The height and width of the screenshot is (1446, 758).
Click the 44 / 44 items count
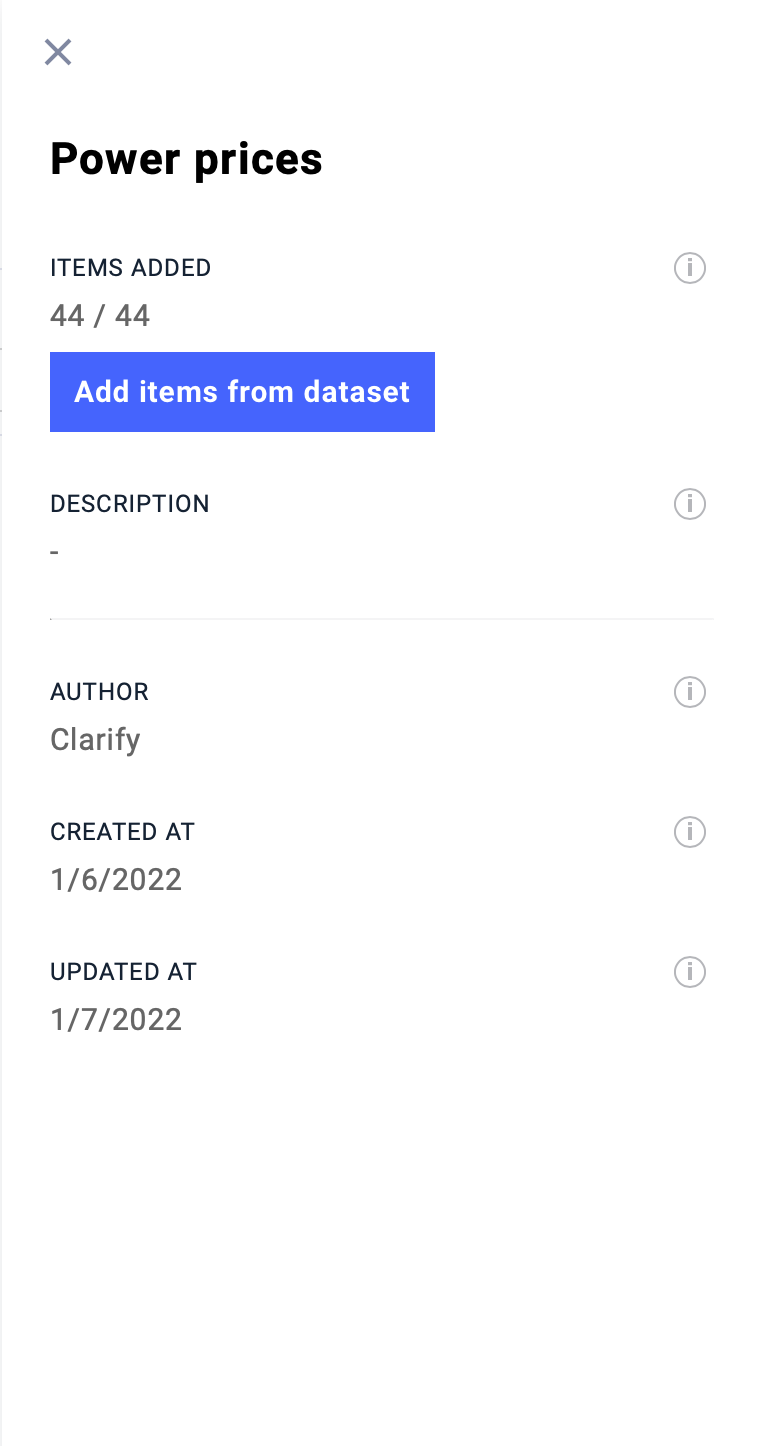point(100,316)
